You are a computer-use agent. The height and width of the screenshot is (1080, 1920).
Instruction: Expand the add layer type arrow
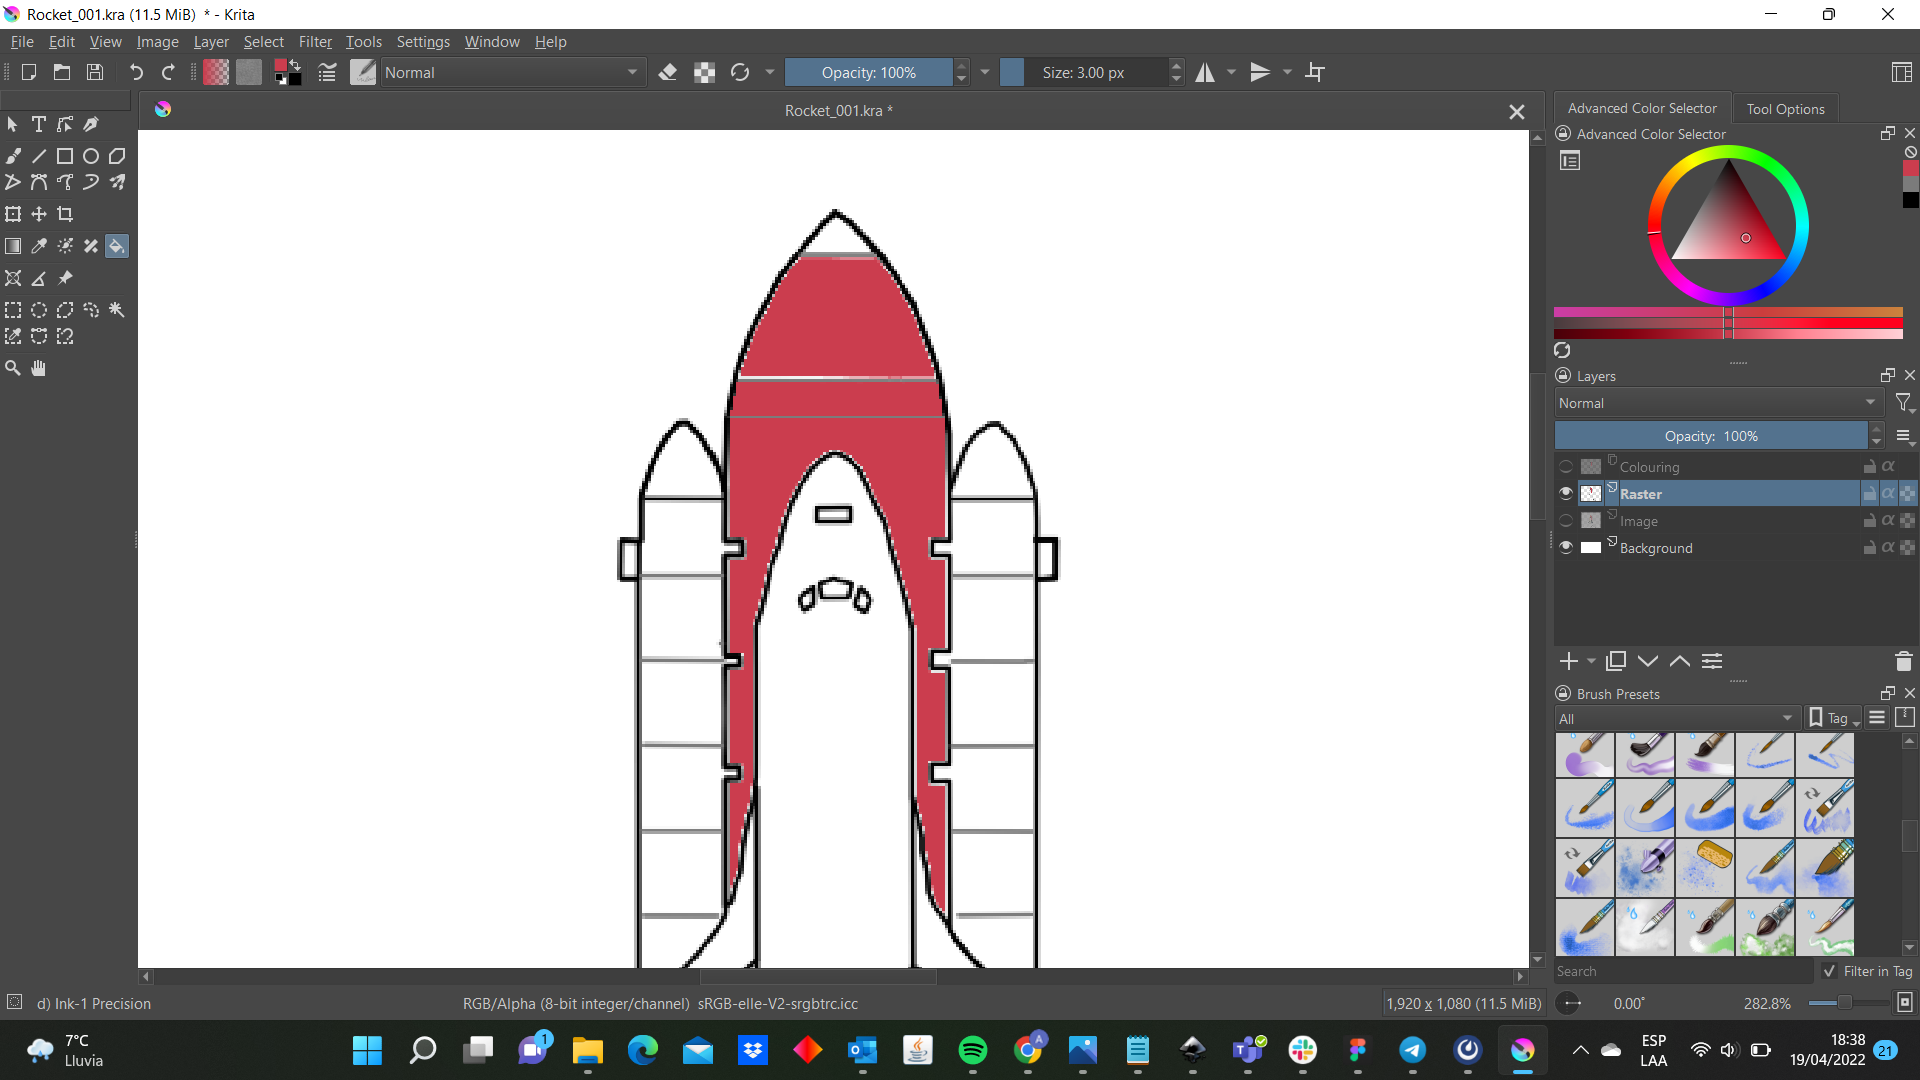point(1591,661)
